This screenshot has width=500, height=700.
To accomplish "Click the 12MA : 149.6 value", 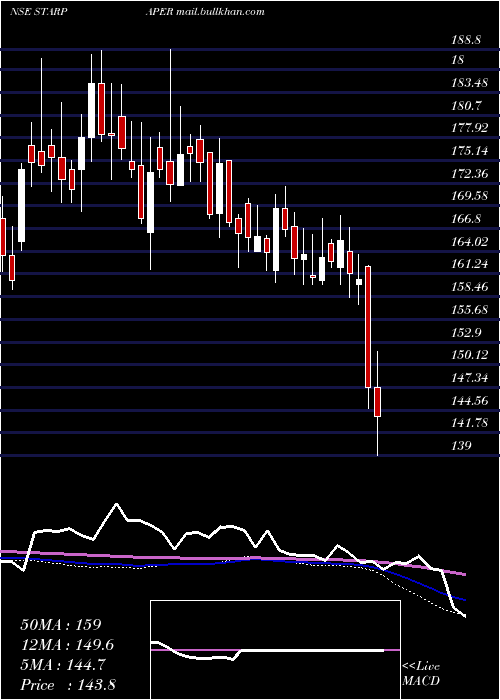I will click(x=67, y=645).
